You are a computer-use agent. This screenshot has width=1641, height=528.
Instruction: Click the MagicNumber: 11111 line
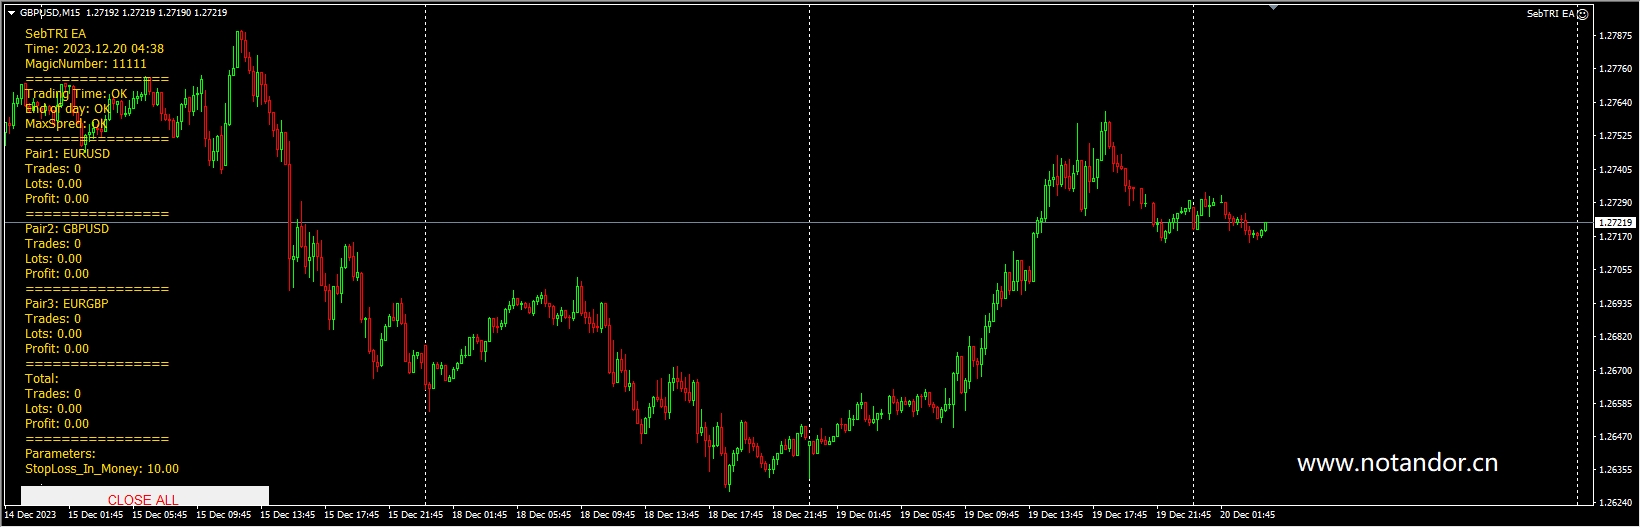[x=86, y=64]
